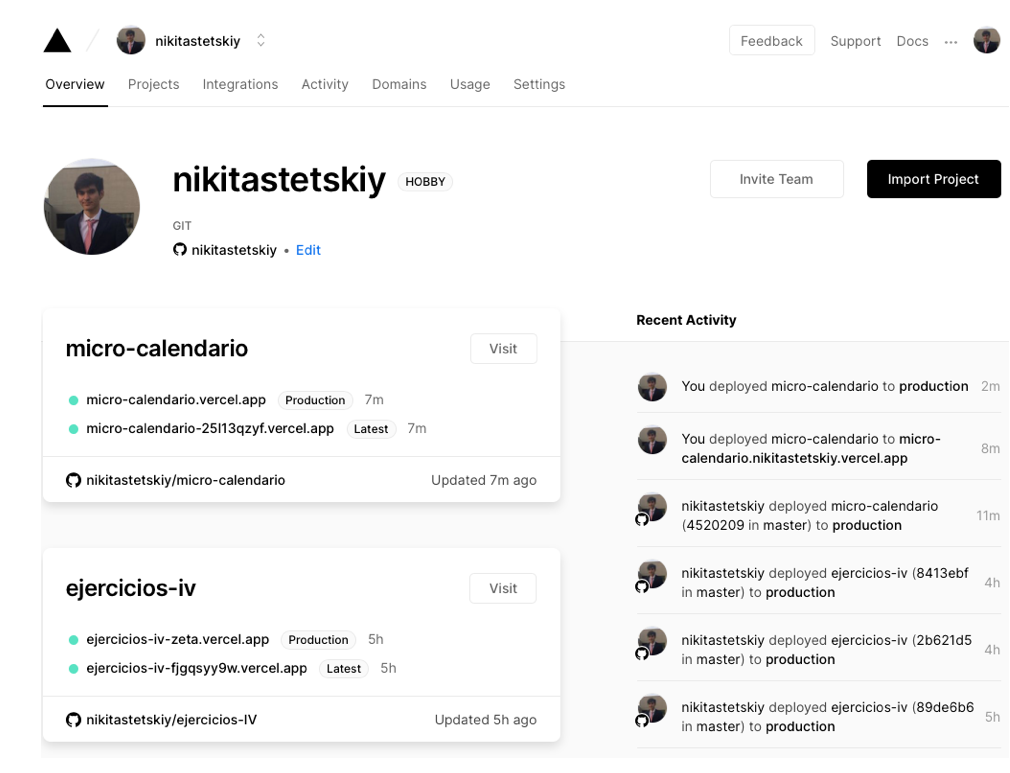The image size is (1010, 773).
Task: Click the Import Project button
Action: [933, 179]
